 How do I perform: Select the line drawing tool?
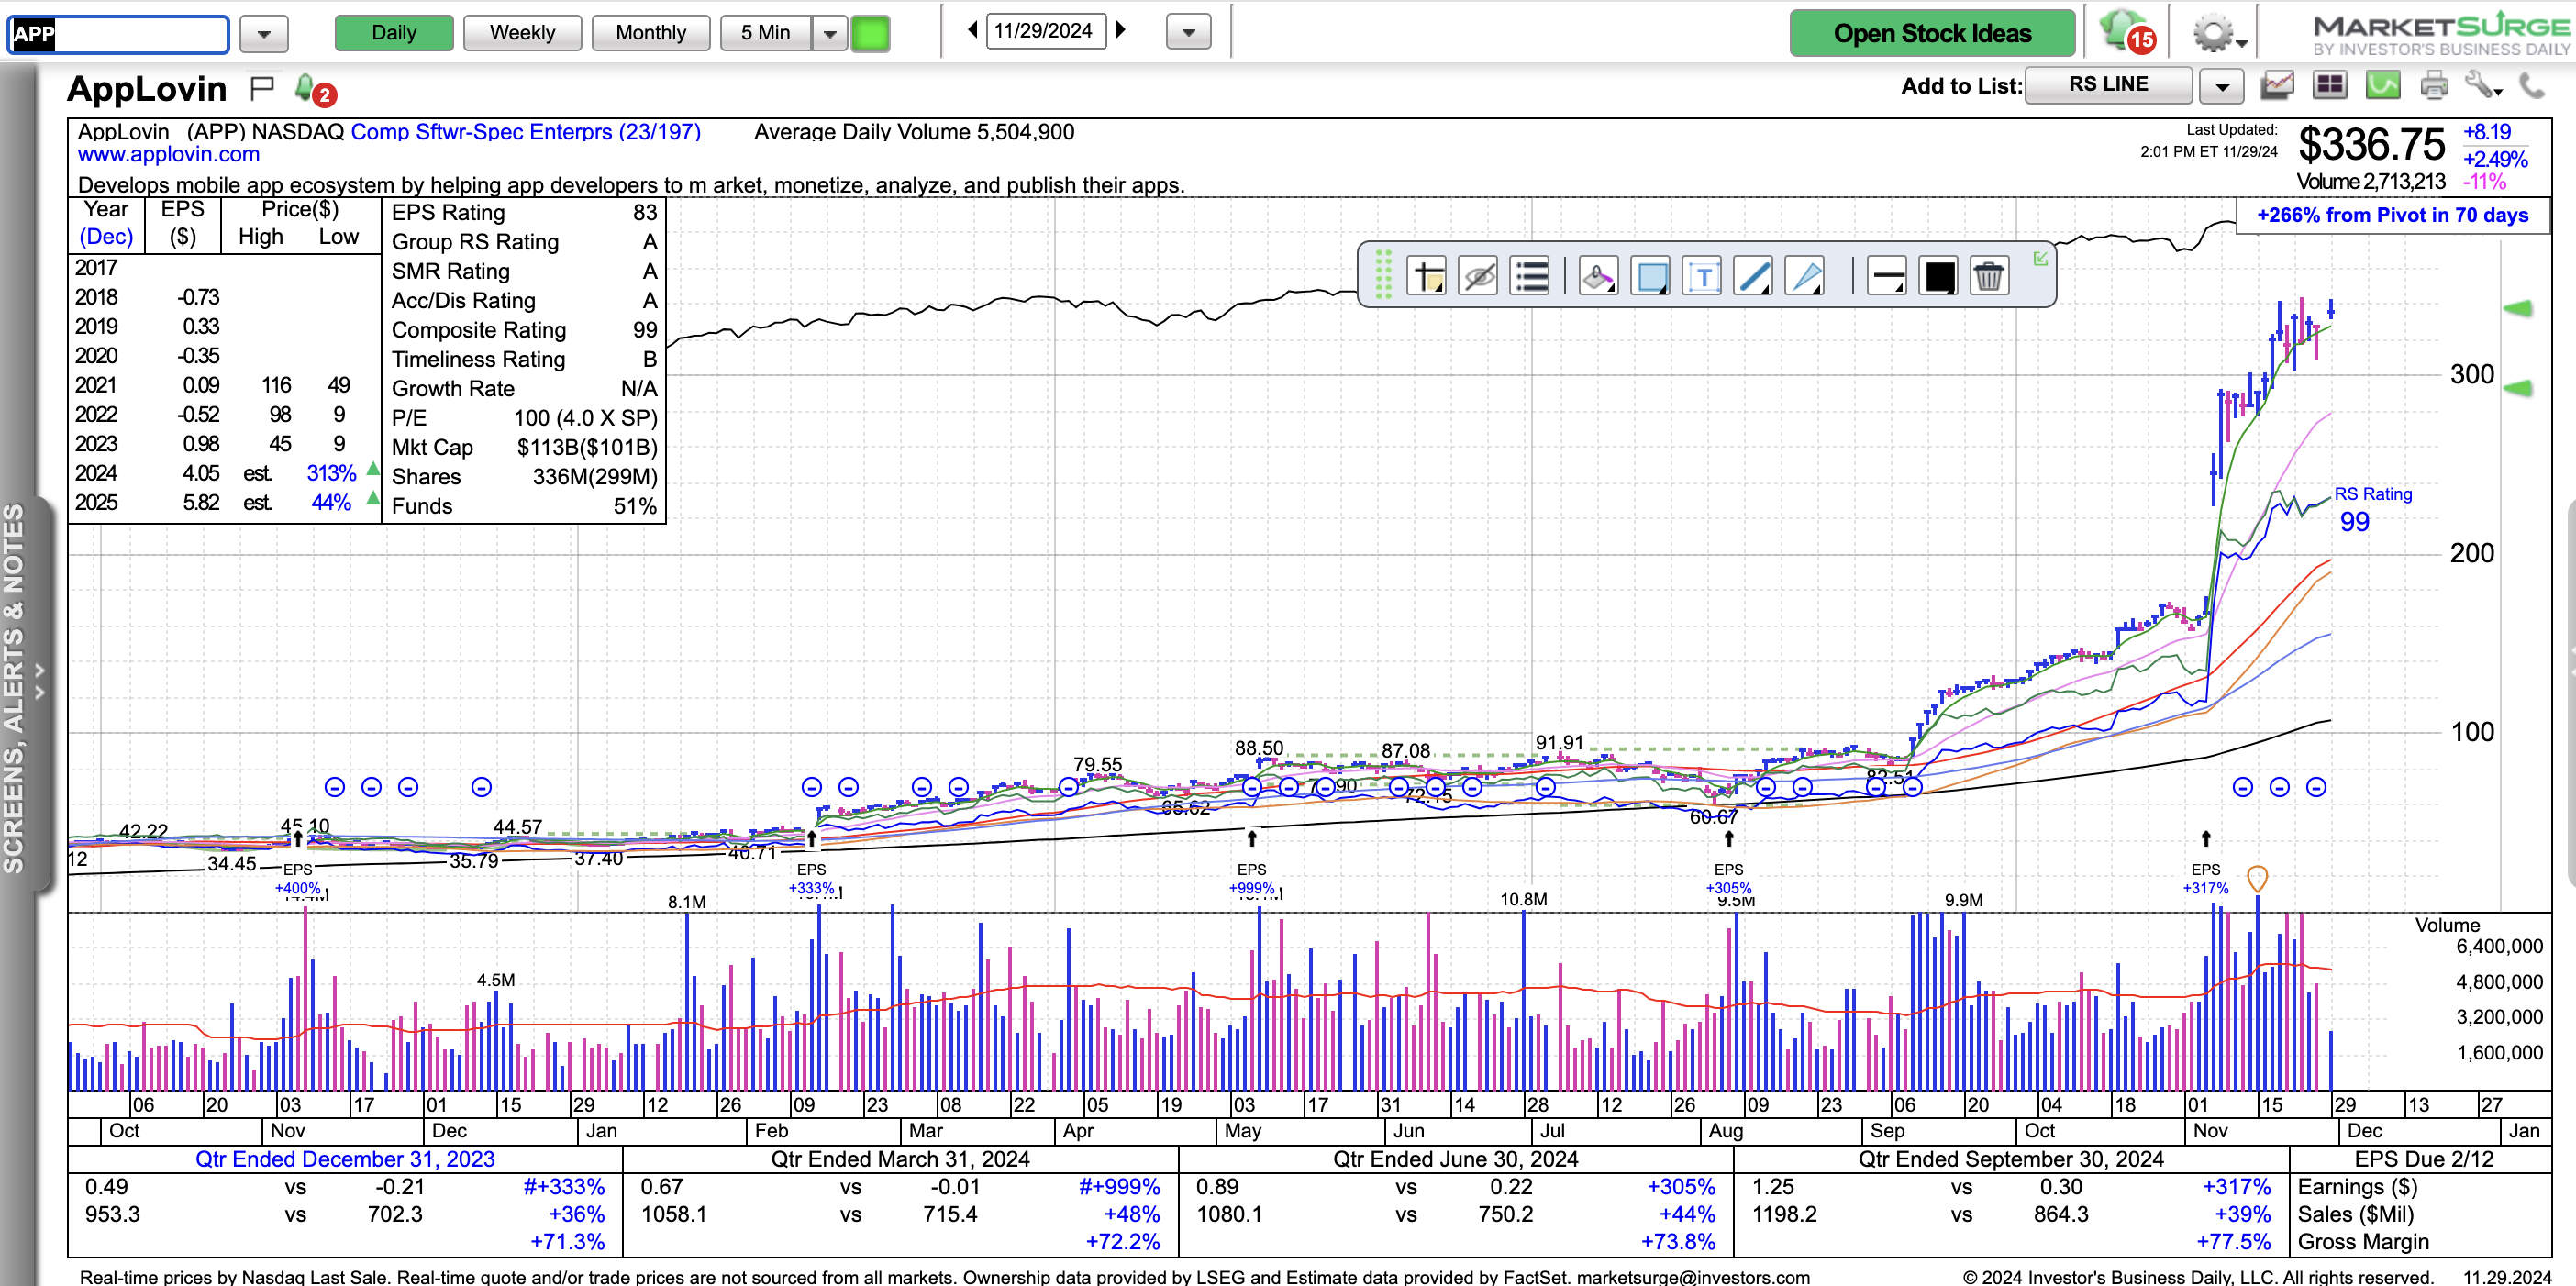click(x=1753, y=276)
